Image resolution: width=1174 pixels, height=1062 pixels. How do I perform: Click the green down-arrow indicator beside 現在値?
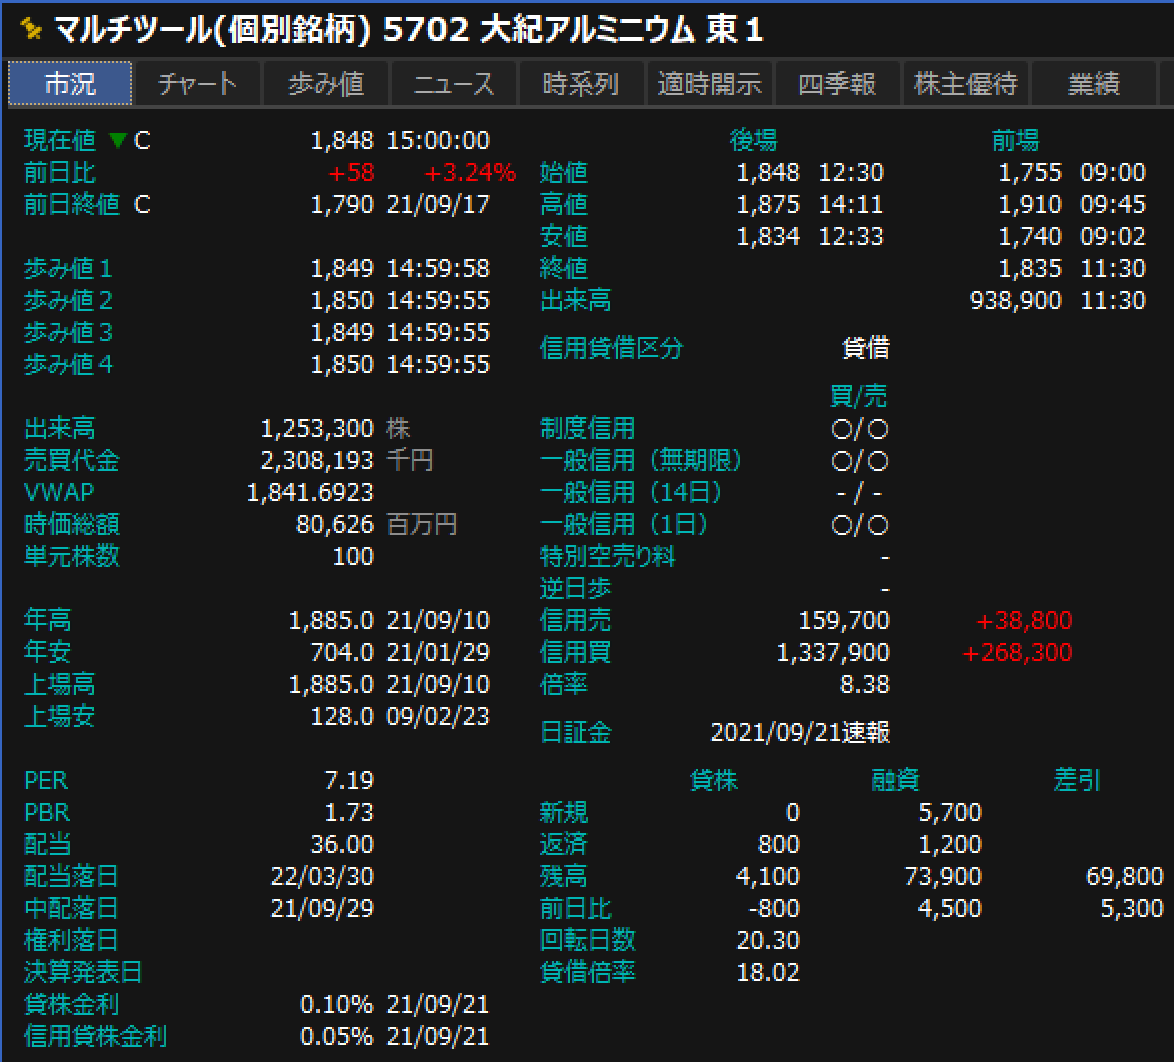pyautogui.click(x=118, y=140)
